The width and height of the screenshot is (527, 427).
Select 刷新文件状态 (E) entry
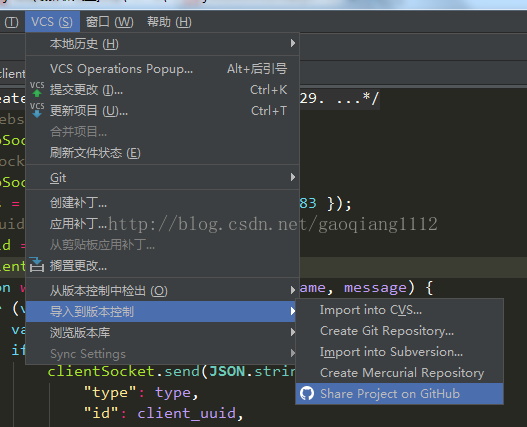coord(162,153)
